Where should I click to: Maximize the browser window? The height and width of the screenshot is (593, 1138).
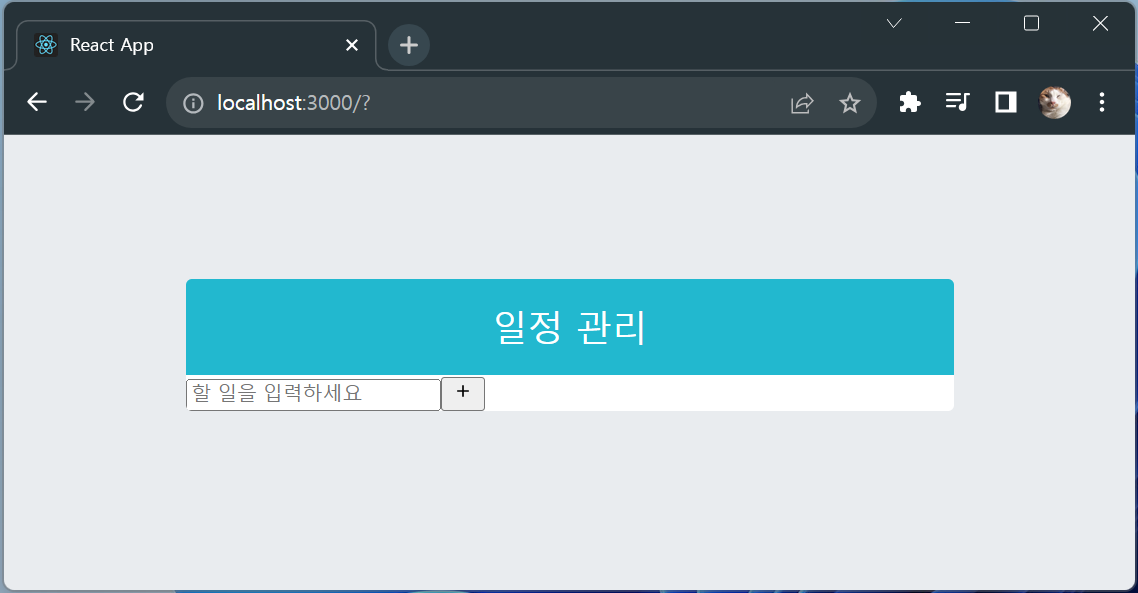(1031, 23)
